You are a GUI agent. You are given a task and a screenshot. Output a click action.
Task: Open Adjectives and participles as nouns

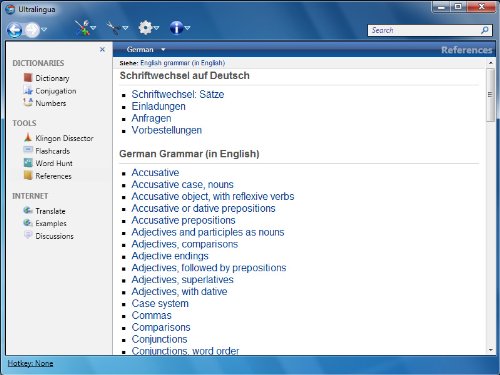[208, 232]
